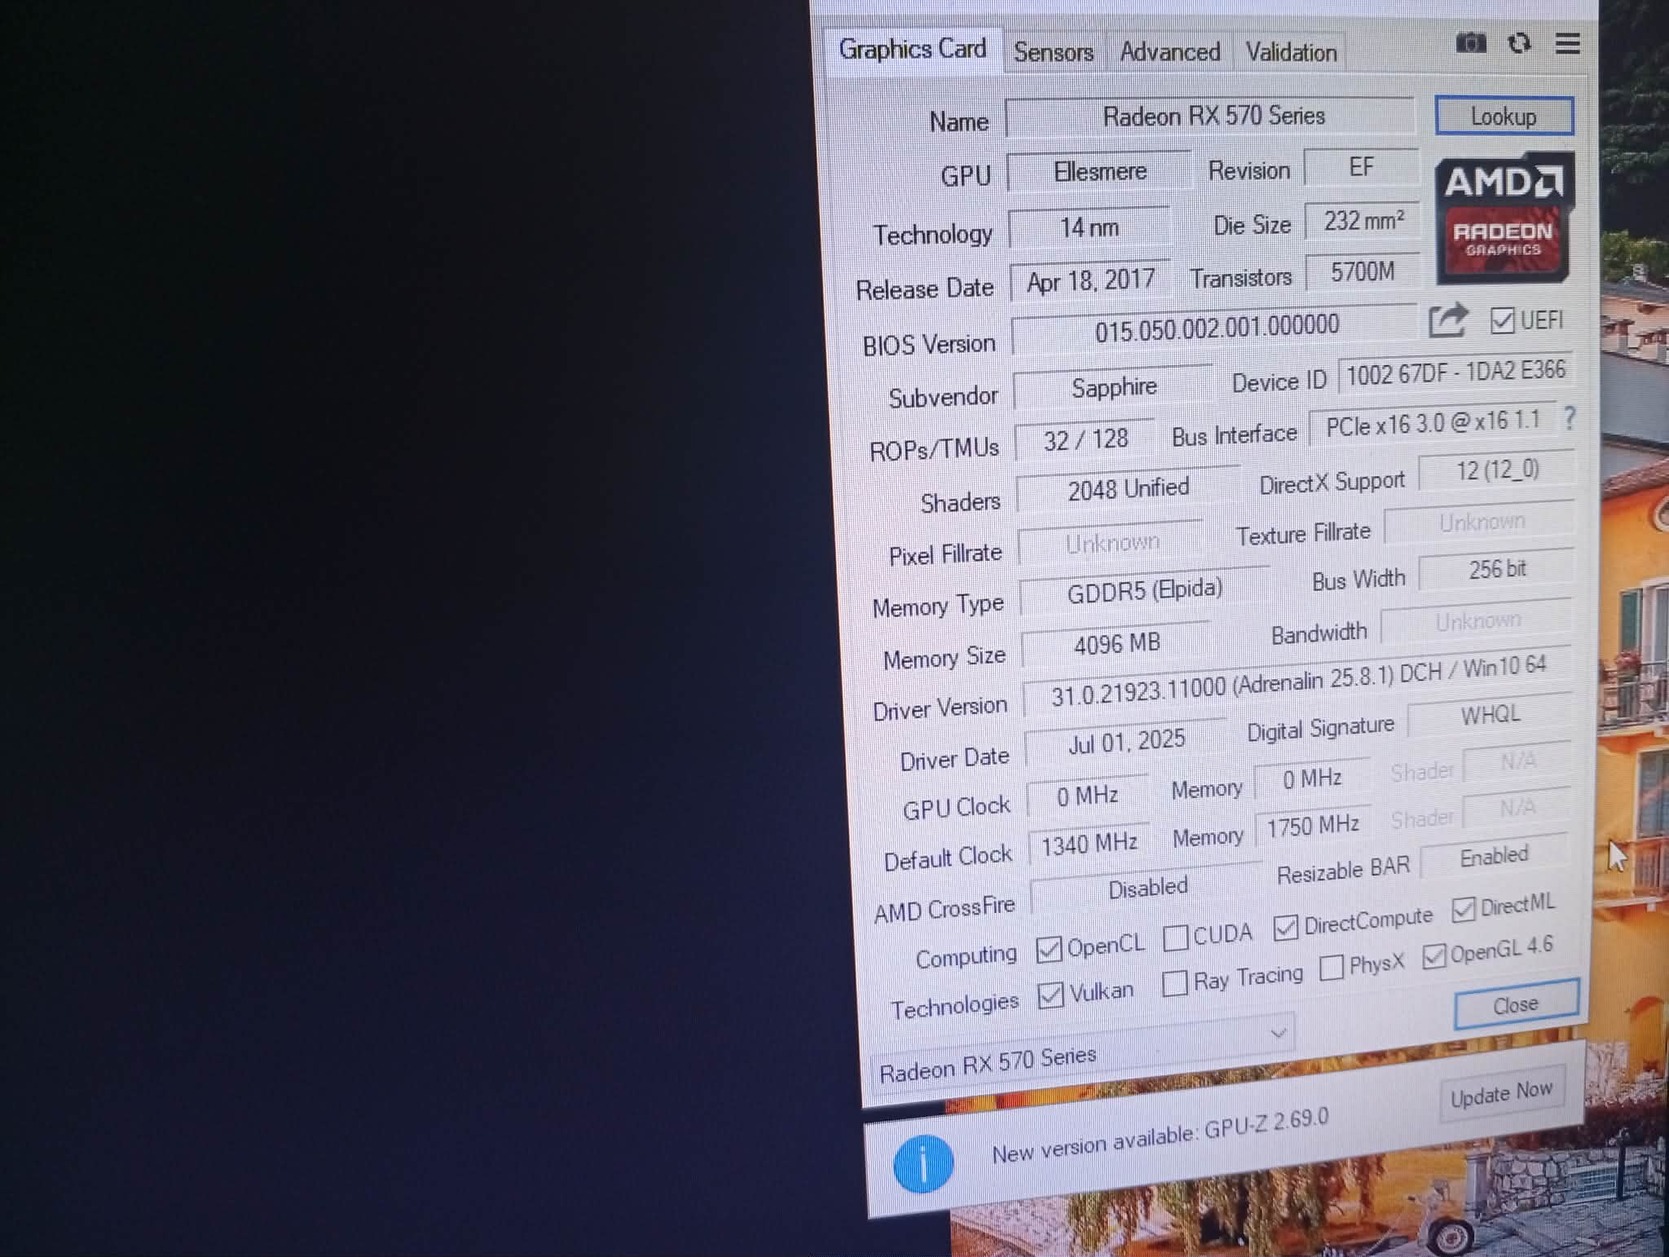The width and height of the screenshot is (1669, 1257).
Task: Toggle the OpenGL 4.6 checkbox
Action: (x=1433, y=955)
